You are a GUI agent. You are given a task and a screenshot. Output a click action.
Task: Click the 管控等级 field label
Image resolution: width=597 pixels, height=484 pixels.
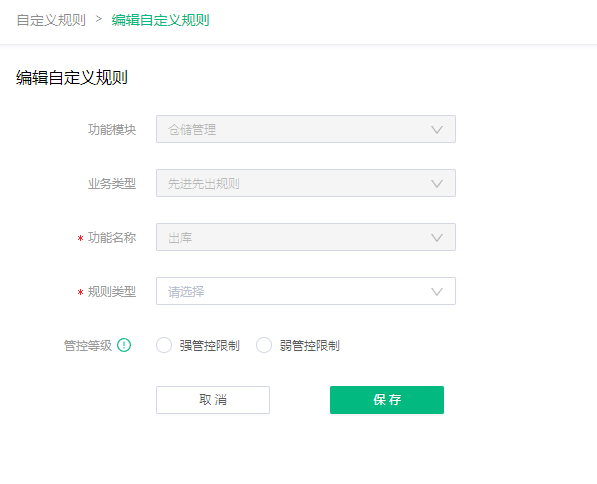[x=88, y=346]
